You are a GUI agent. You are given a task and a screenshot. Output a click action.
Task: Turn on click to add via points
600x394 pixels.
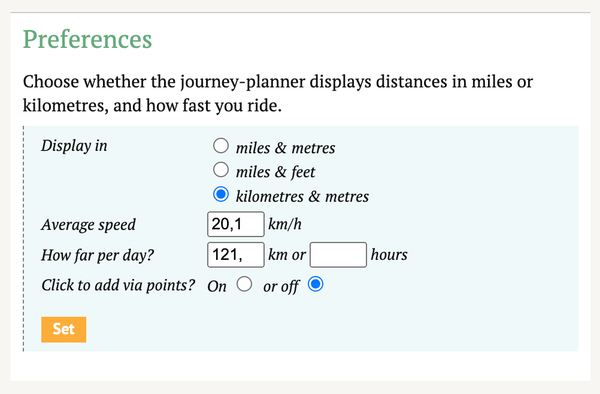click(244, 284)
